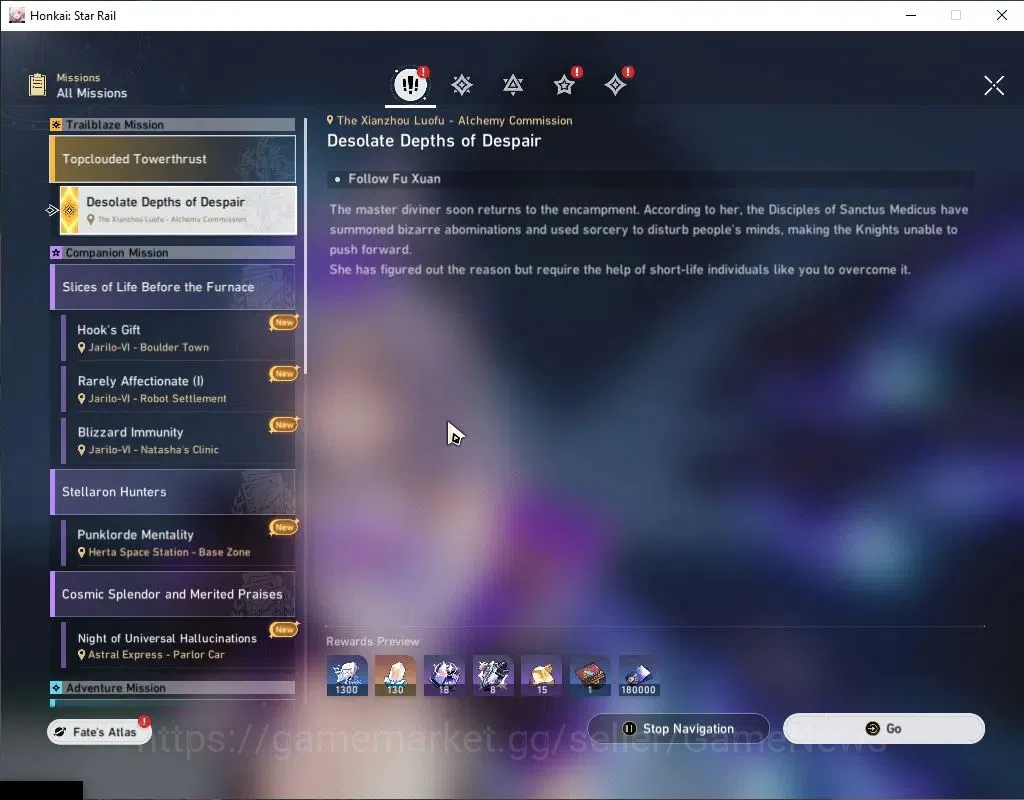Screen dimensions: 1024x800
Task: Open Rarely Affectionate (I) mission
Action: point(179,389)
